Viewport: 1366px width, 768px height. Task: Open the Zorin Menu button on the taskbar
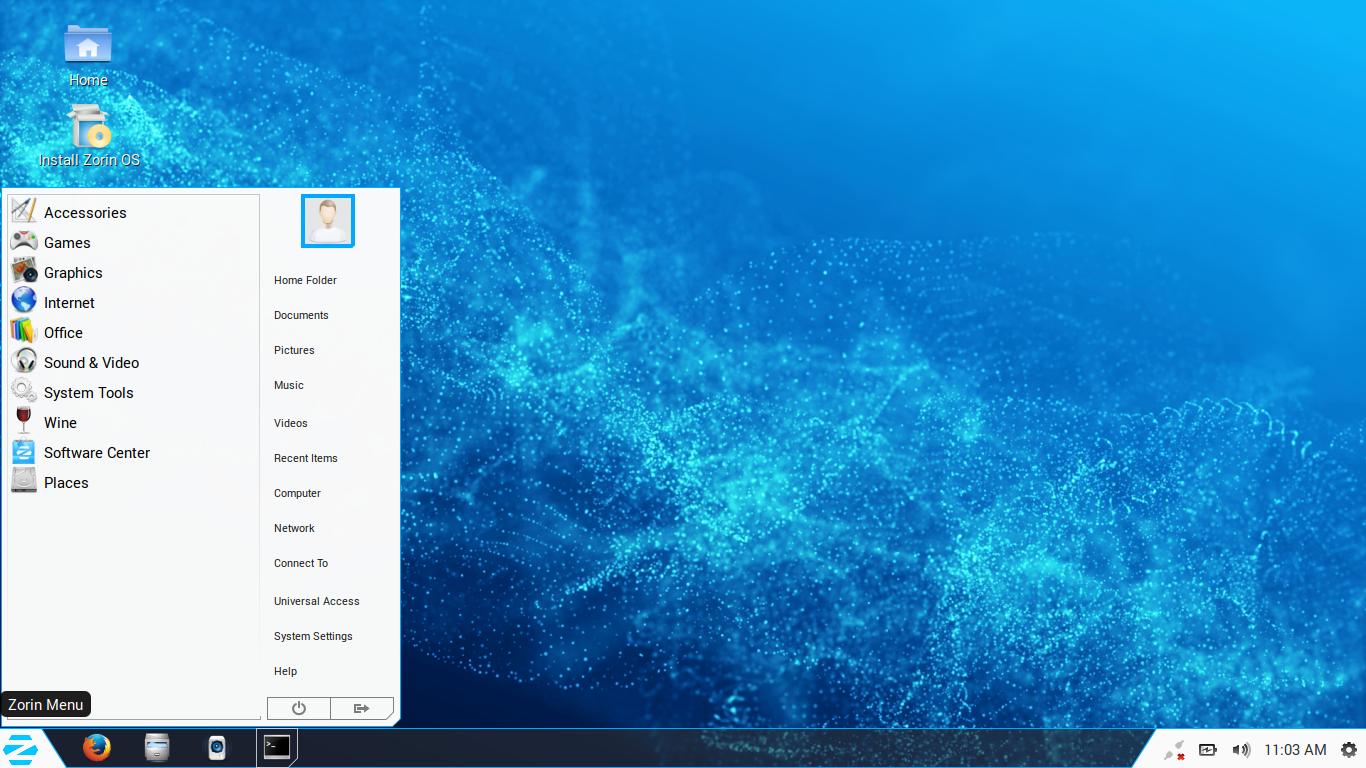click(x=21, y=748)
